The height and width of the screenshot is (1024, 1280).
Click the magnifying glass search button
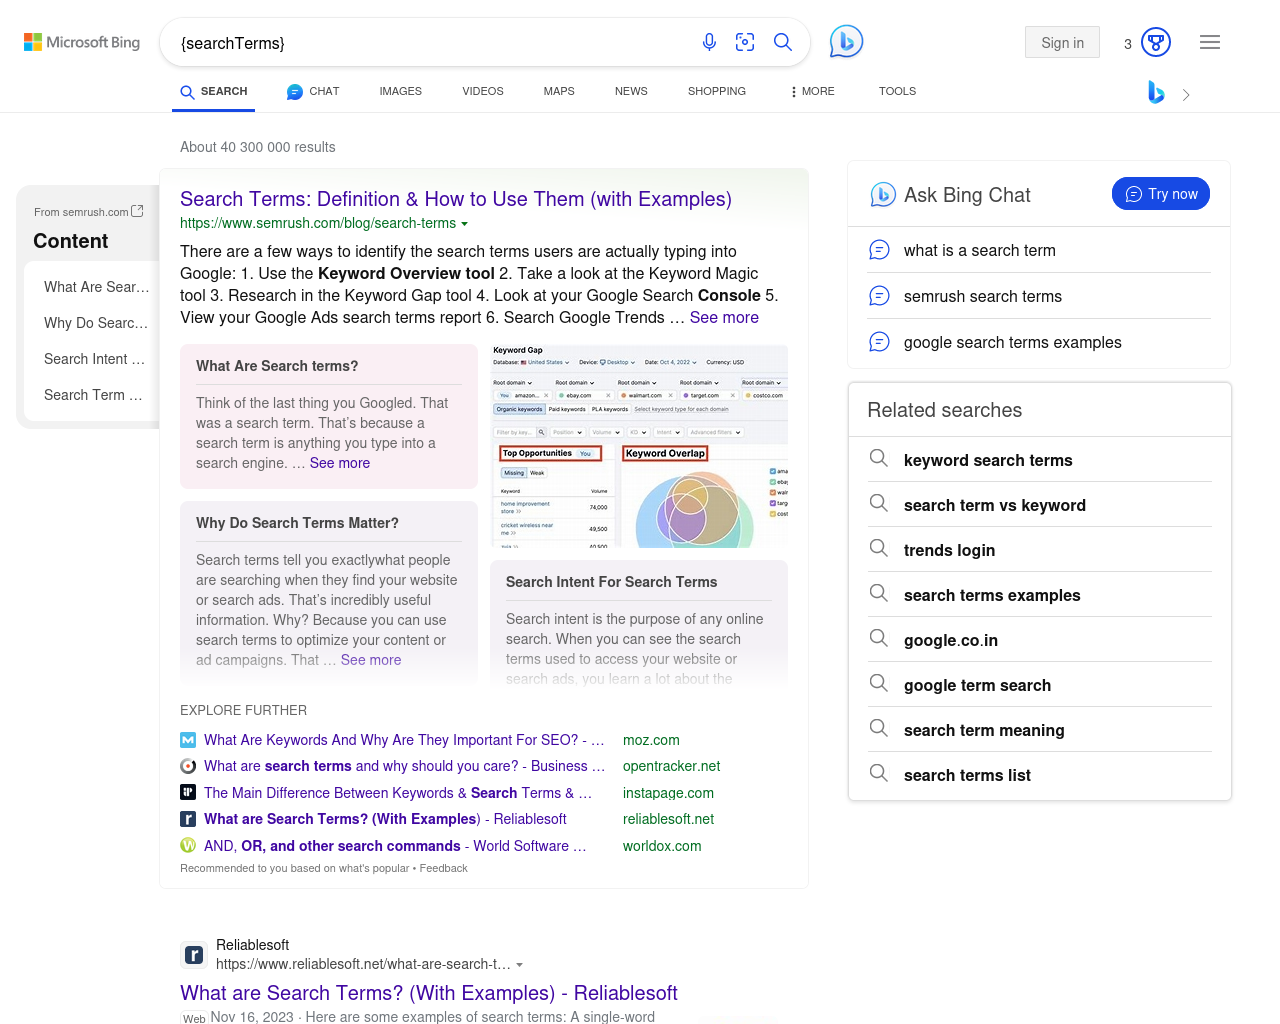click(783, 42)
